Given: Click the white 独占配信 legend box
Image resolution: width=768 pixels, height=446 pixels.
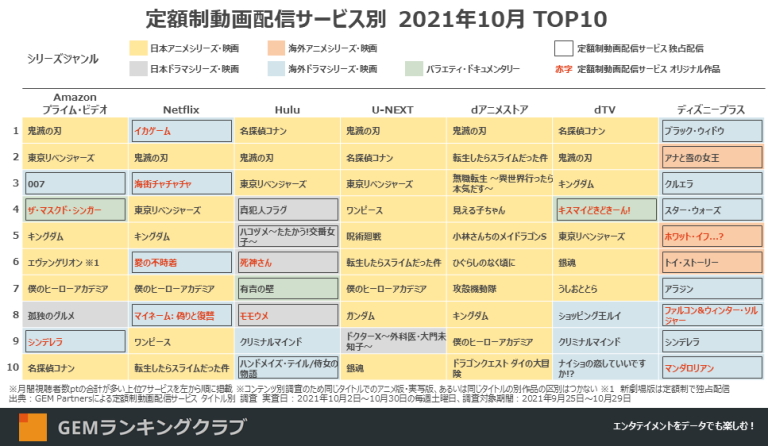Looking at the screenshot, I should 563,48.
